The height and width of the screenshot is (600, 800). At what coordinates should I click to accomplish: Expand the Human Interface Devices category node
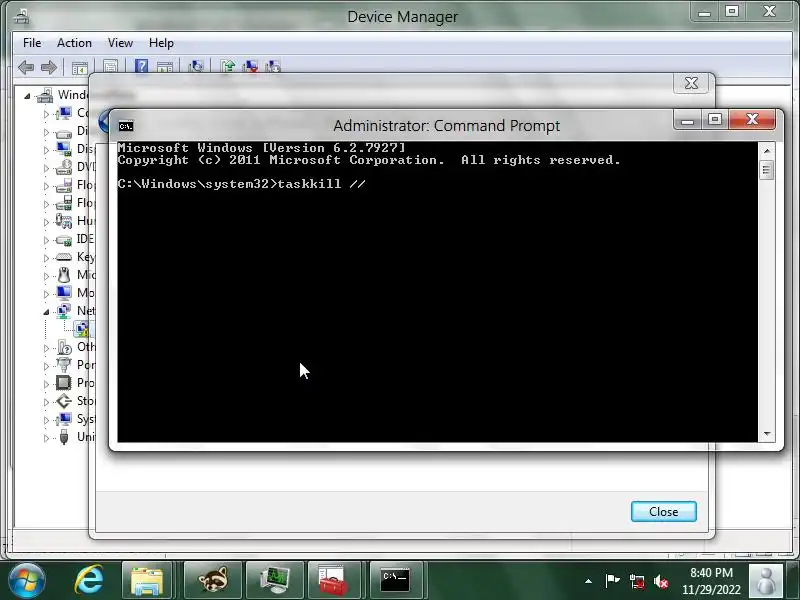point(46,222)
